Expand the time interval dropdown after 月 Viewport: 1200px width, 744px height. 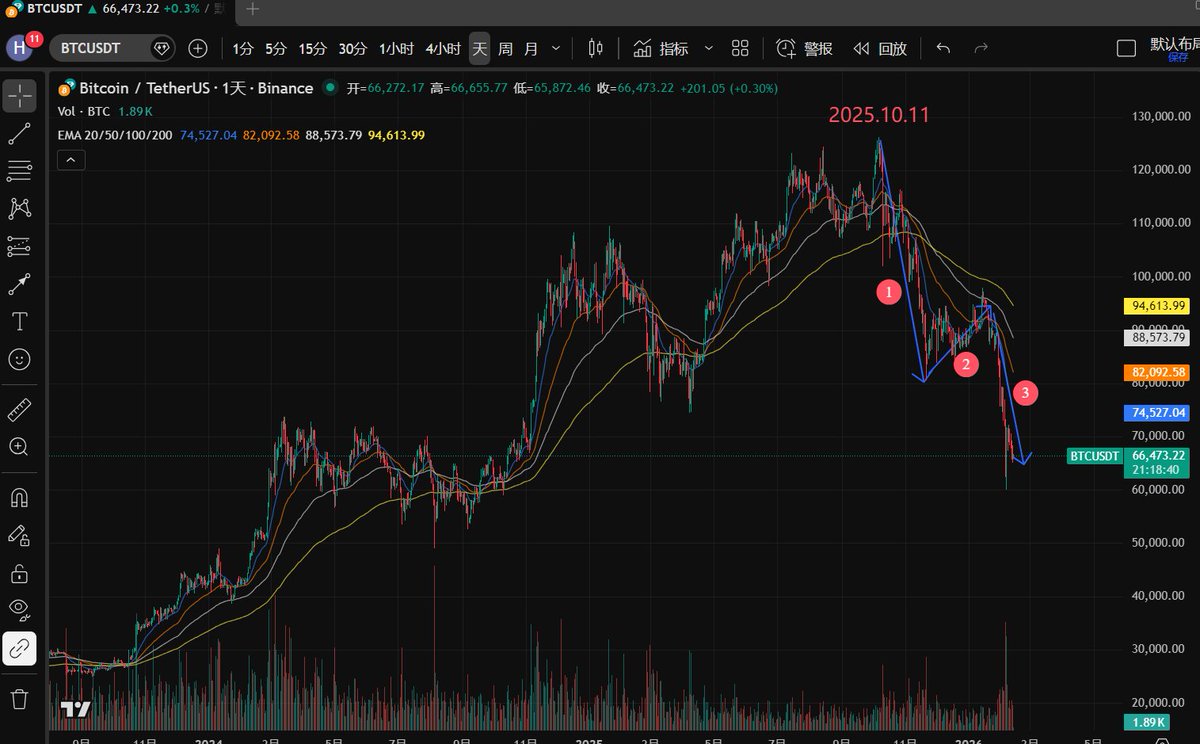click(x=556, y=48)
